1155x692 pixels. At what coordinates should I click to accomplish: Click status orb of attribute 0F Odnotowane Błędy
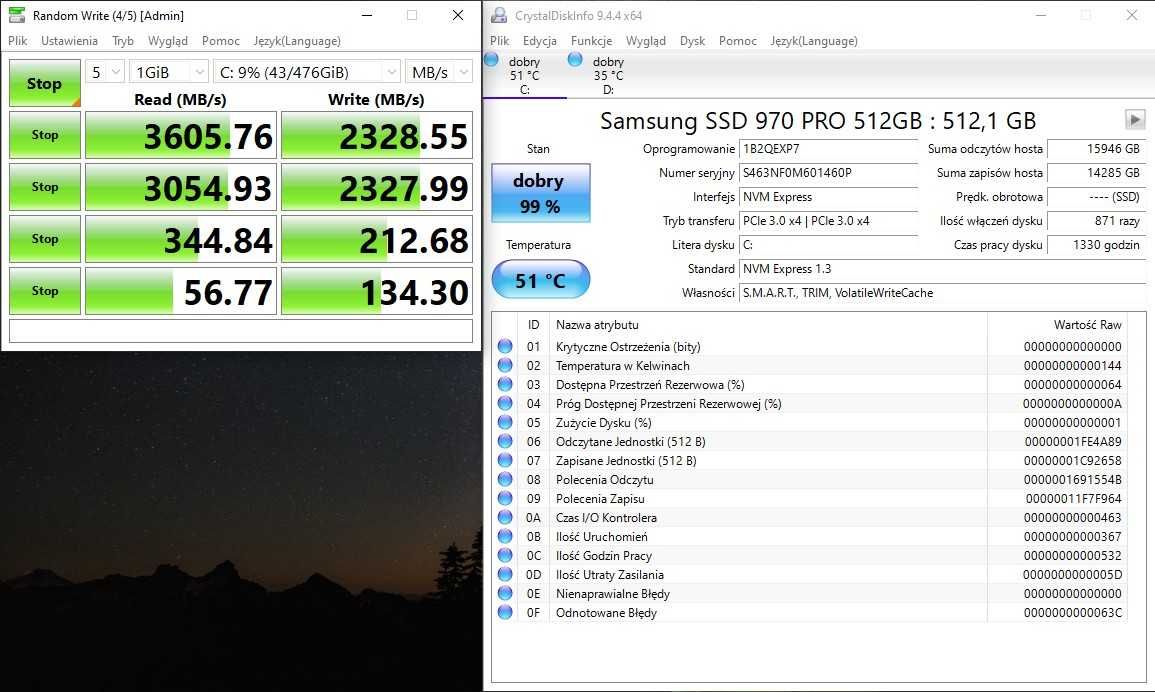(505, 612)
